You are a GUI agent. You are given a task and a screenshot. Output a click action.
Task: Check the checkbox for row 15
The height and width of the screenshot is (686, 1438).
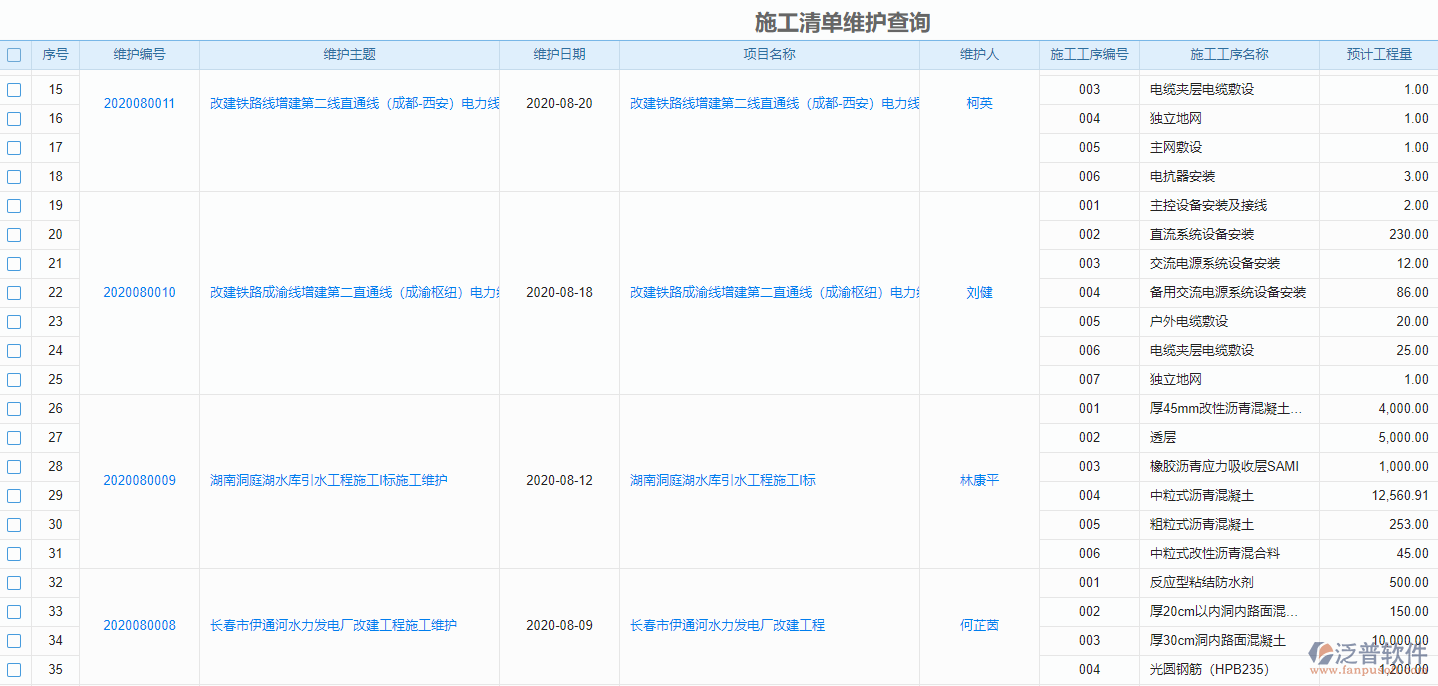tap(14, 89)
